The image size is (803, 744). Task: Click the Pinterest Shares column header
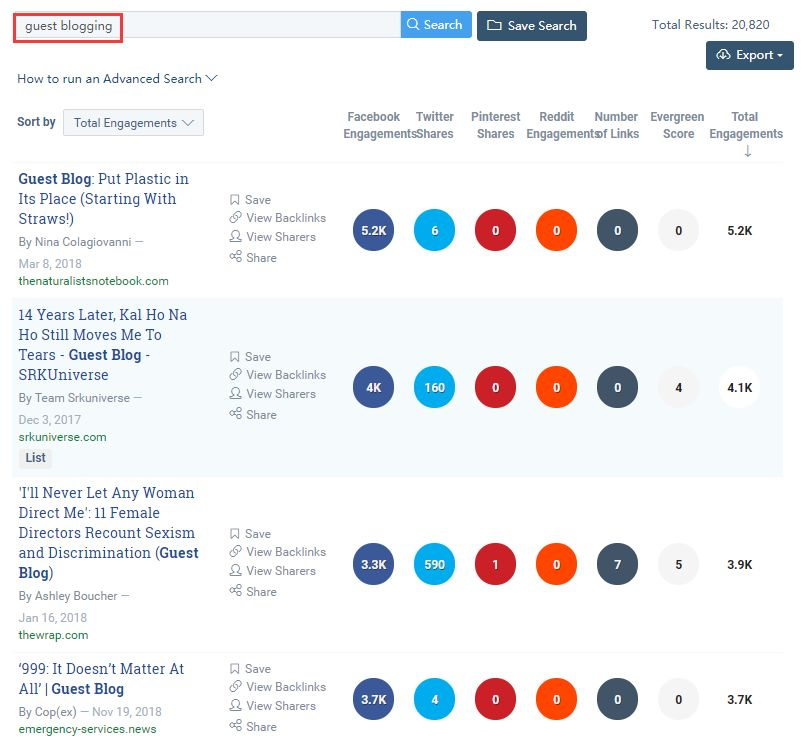click(x=495, y=125)
